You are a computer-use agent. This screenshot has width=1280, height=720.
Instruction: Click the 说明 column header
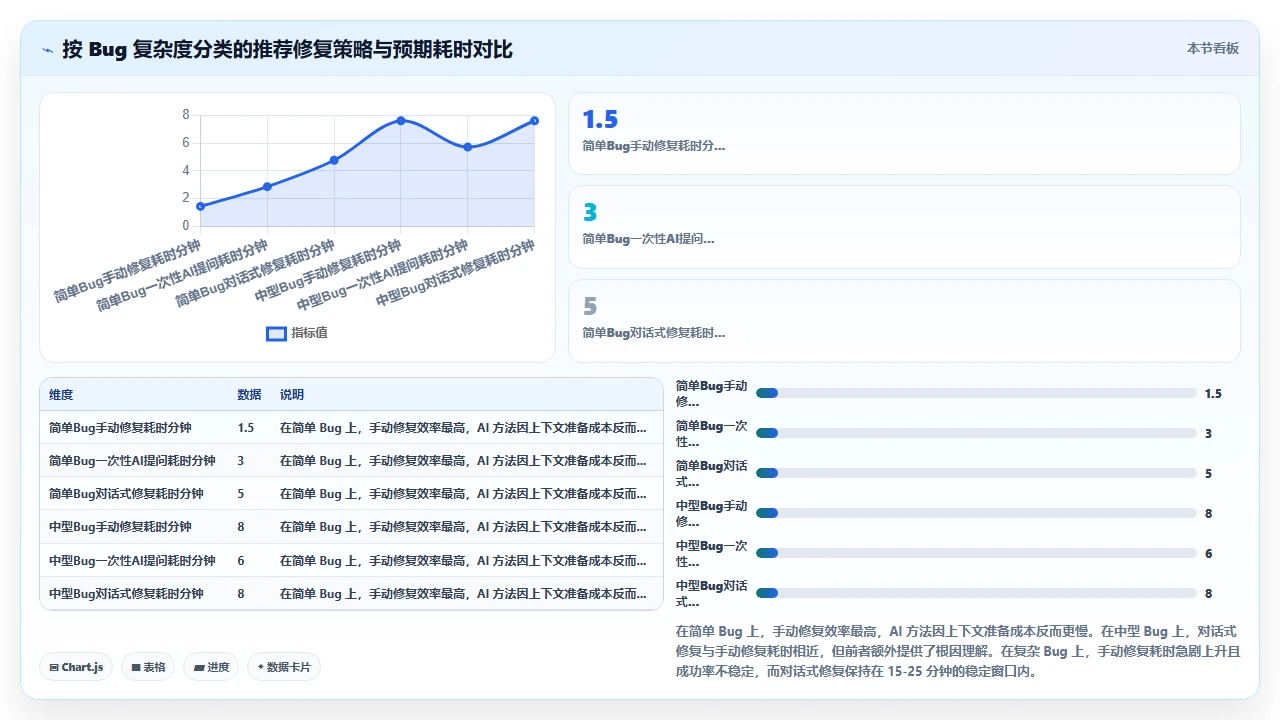[x=292, y=395]
